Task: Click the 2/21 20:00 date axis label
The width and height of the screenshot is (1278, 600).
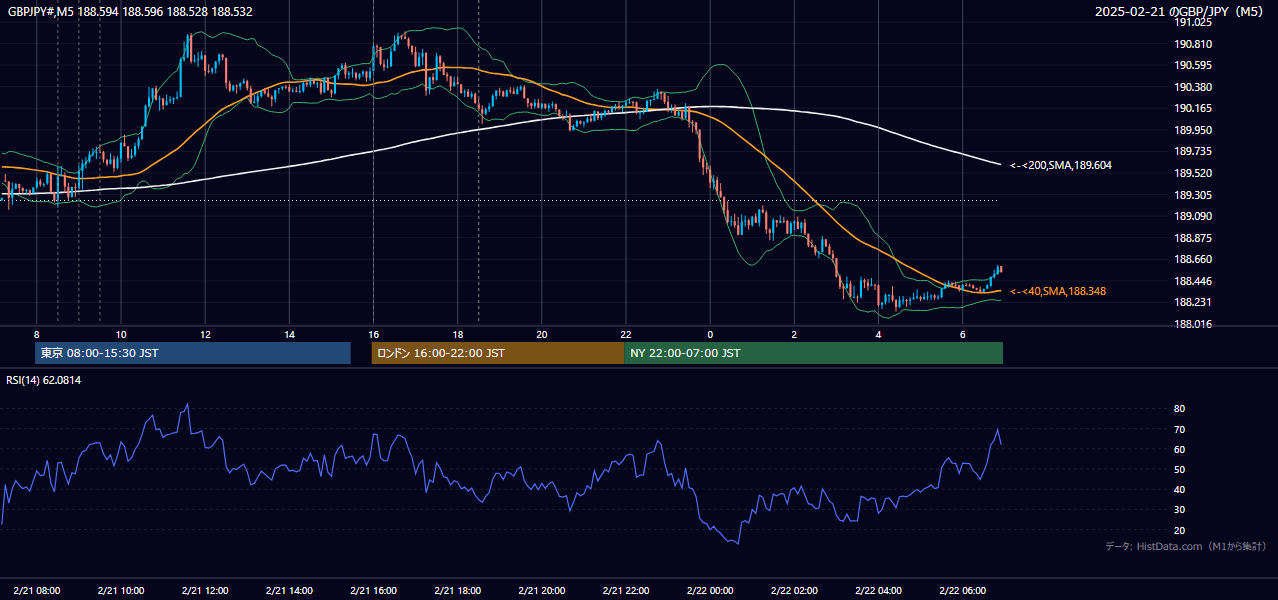Action: [542, 590]
